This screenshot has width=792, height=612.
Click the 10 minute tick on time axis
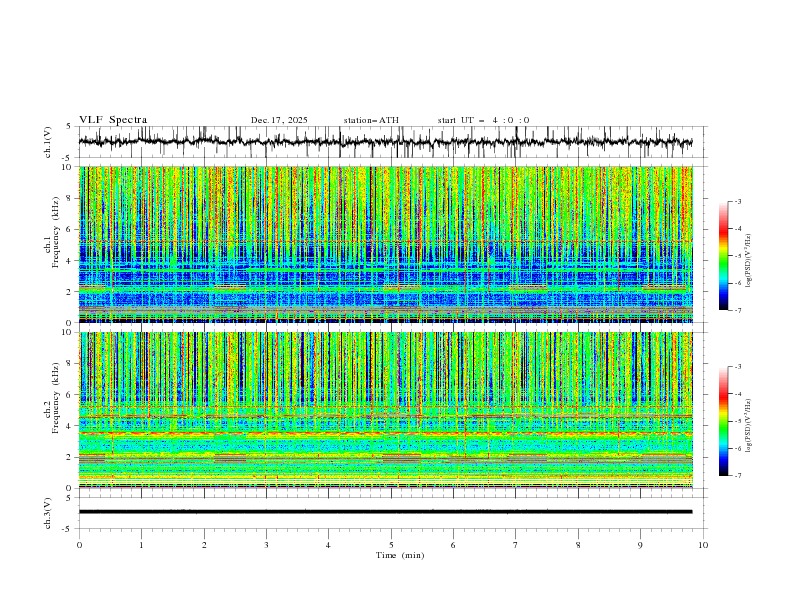[703, 544]
